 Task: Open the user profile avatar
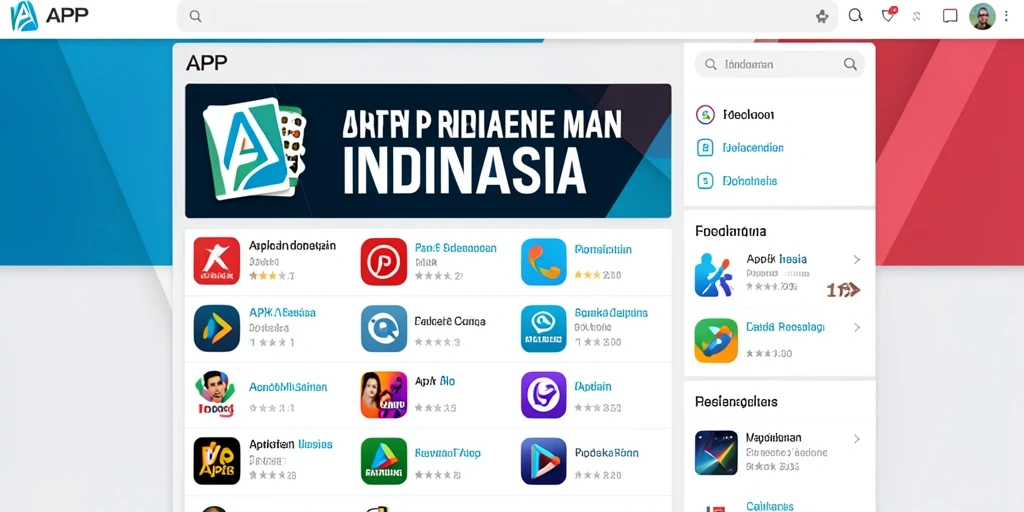982,16
